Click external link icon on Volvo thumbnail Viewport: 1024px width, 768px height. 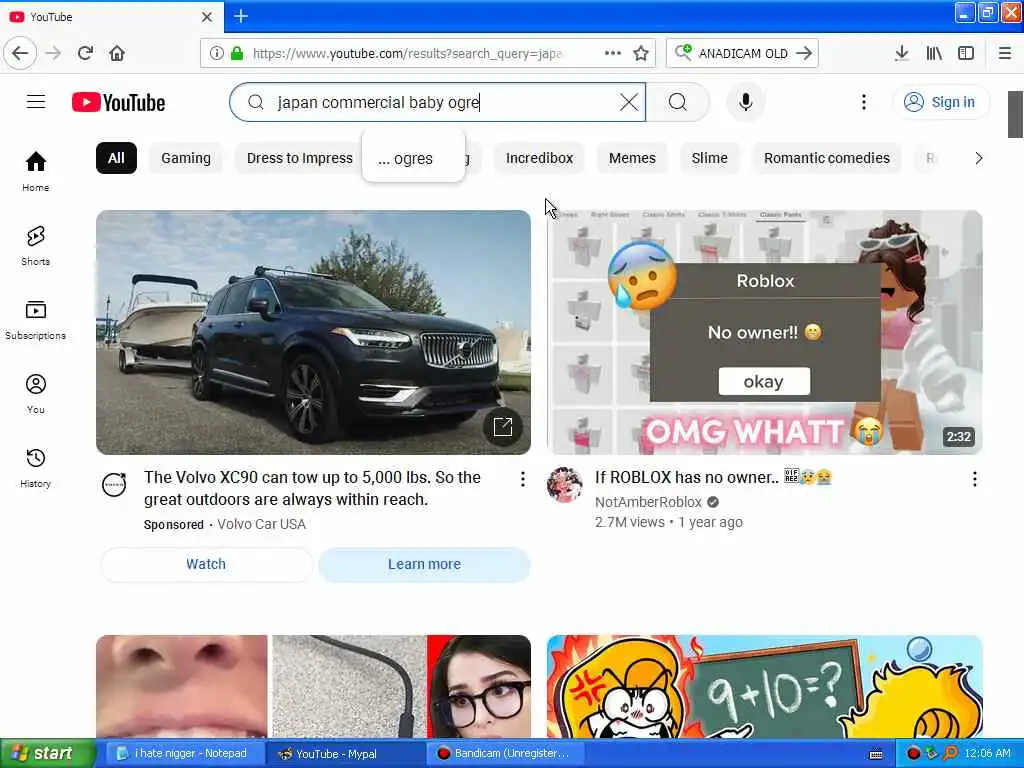pos(503,427)
